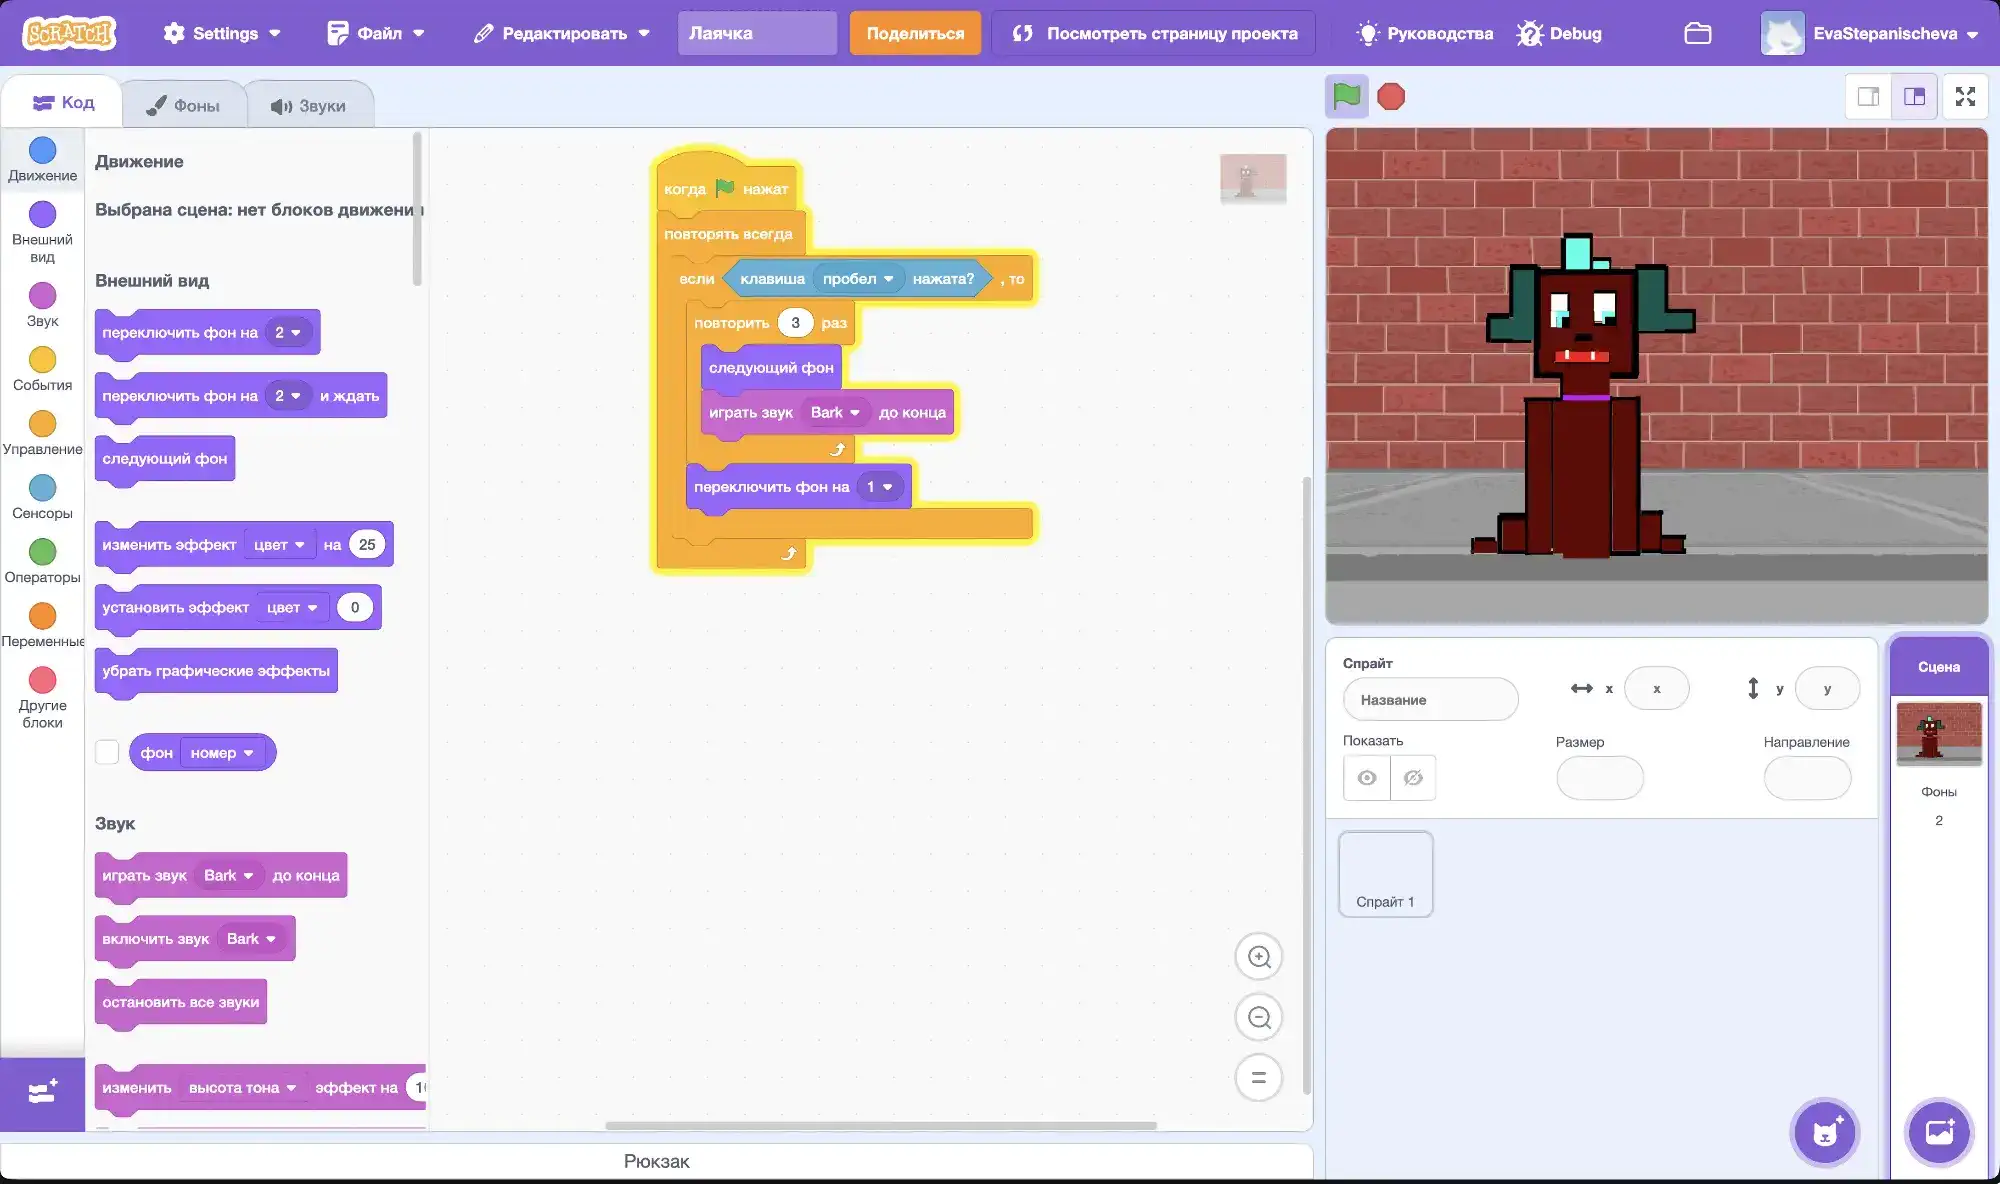Open цвет dropdown in изменить эффект block

pos(279,545)
